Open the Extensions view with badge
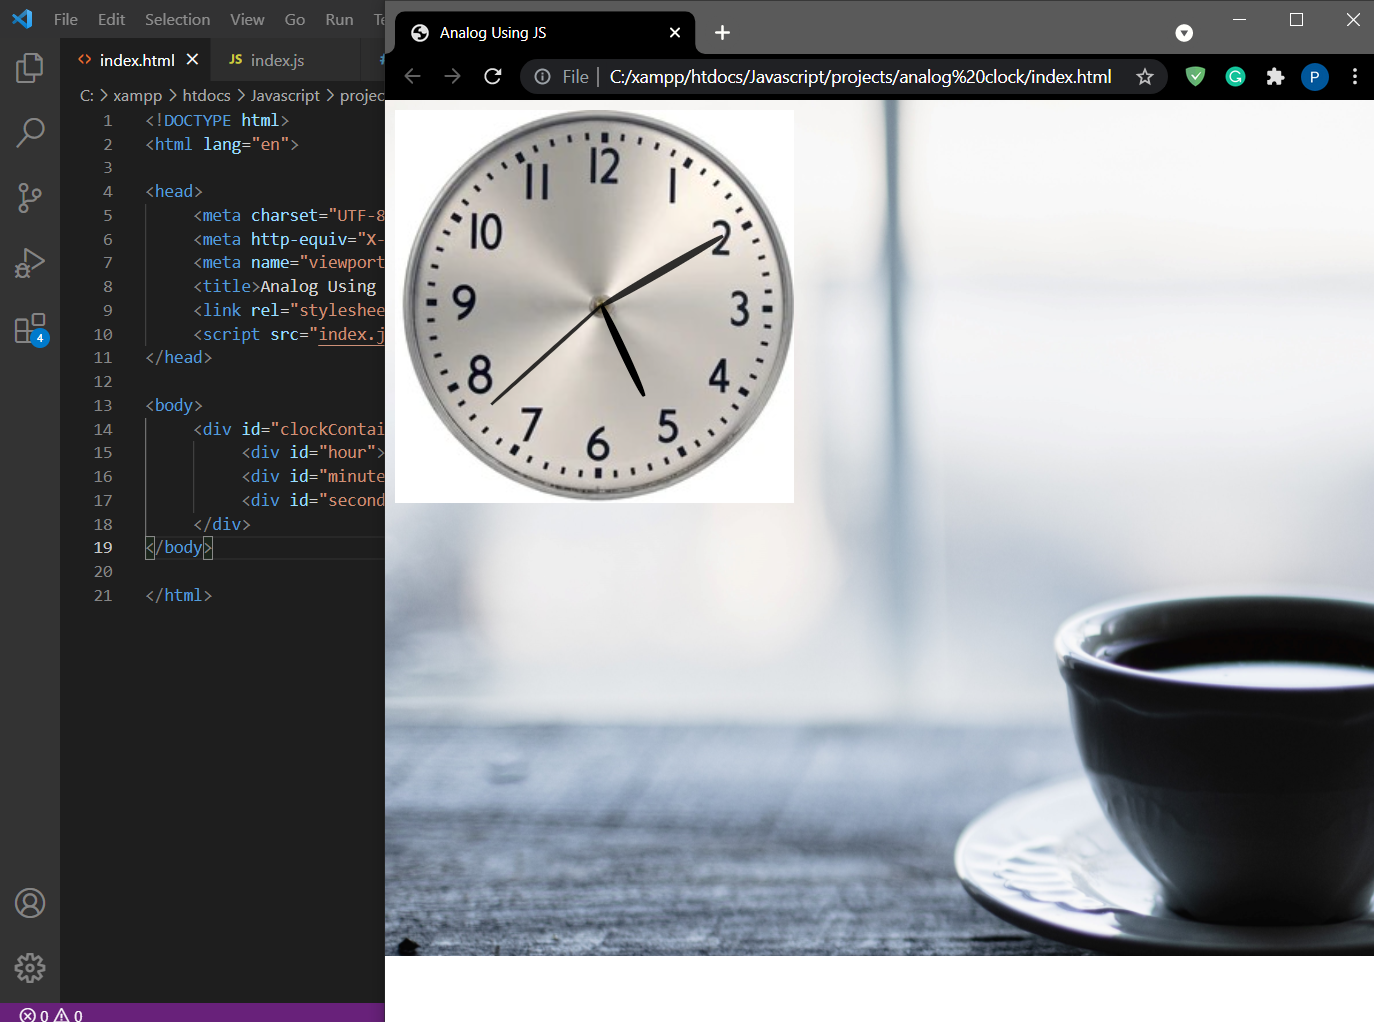This screenshot has width=1374, height=1022. 30,329
